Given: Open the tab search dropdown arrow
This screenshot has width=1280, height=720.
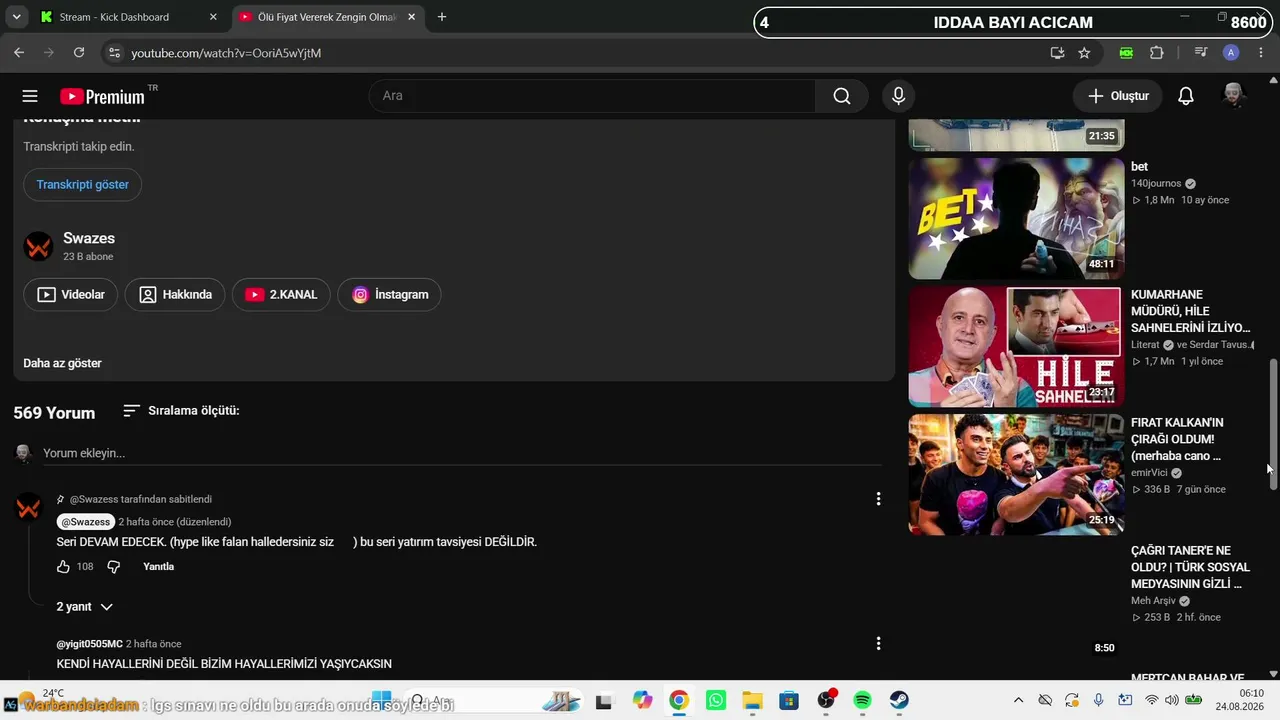Looking at the screenshot, I should tap(16, 17).
